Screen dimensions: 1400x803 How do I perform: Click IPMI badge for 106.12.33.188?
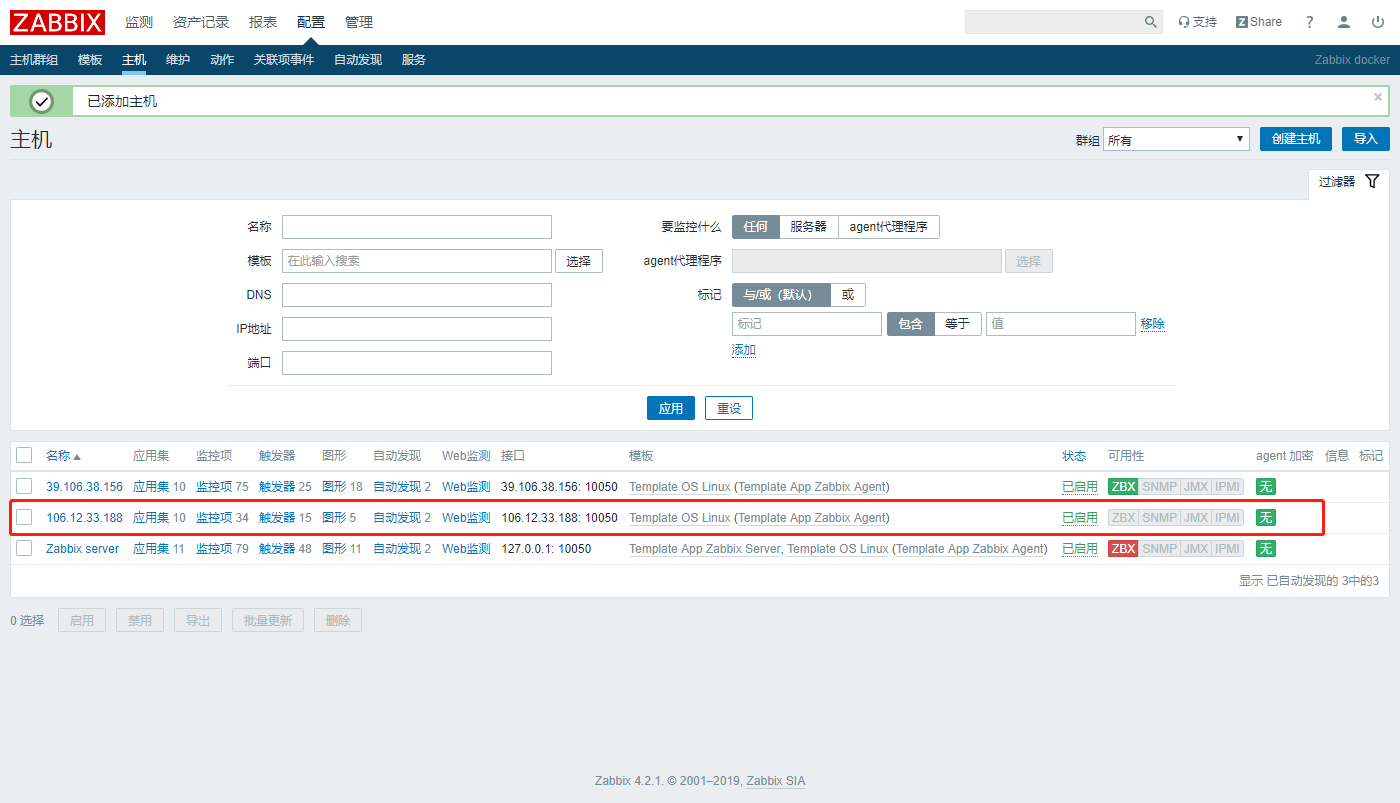click(1227, 518)
